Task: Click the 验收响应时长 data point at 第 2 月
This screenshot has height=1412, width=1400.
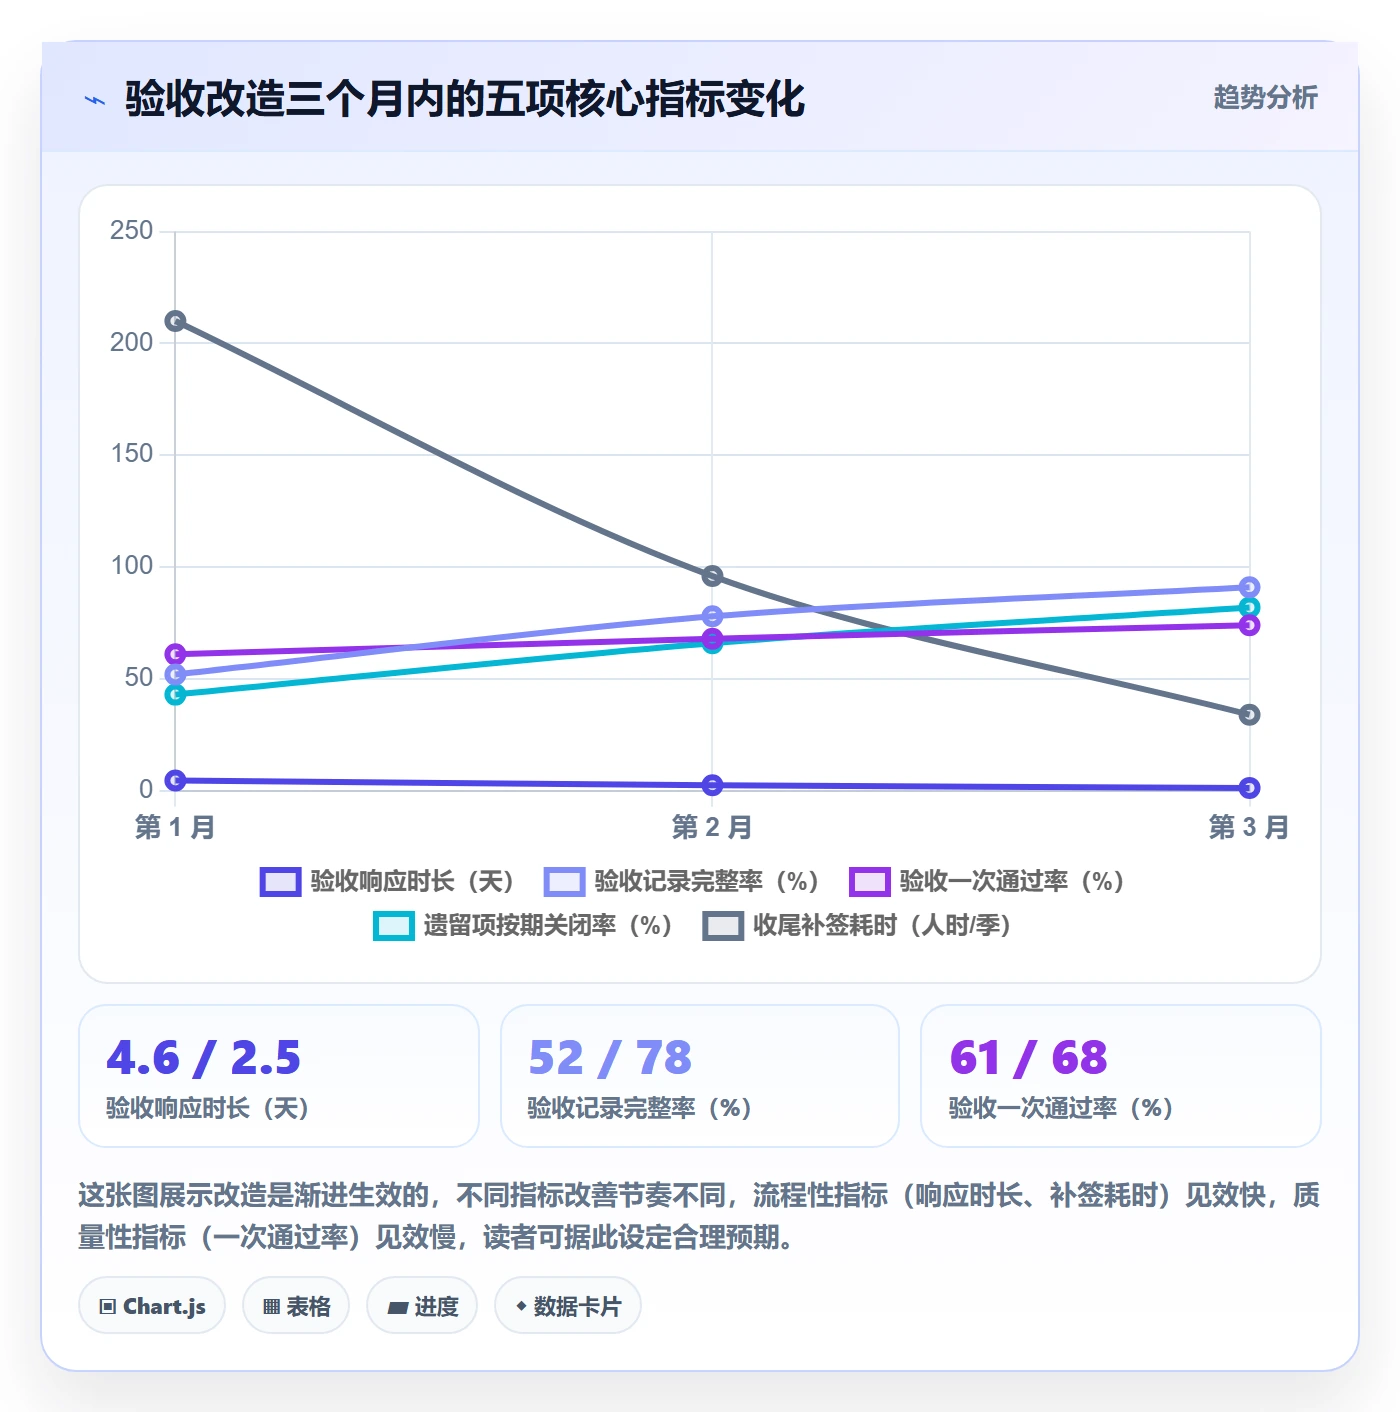Action: click(712, 785)
